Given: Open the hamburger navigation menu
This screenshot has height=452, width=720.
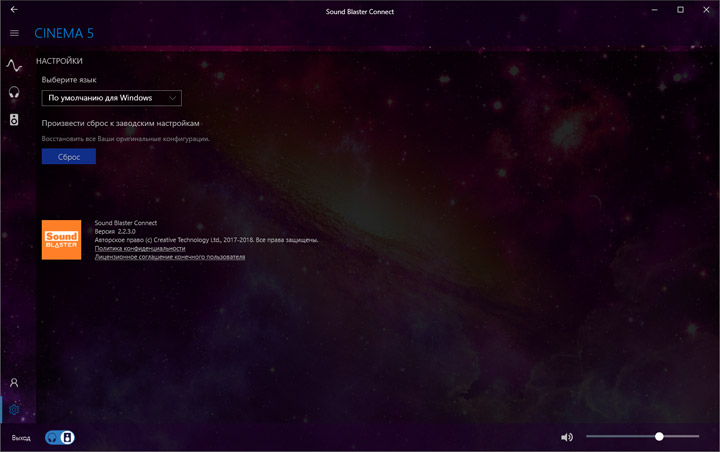Looking at the screenshot, I should 14,33.
